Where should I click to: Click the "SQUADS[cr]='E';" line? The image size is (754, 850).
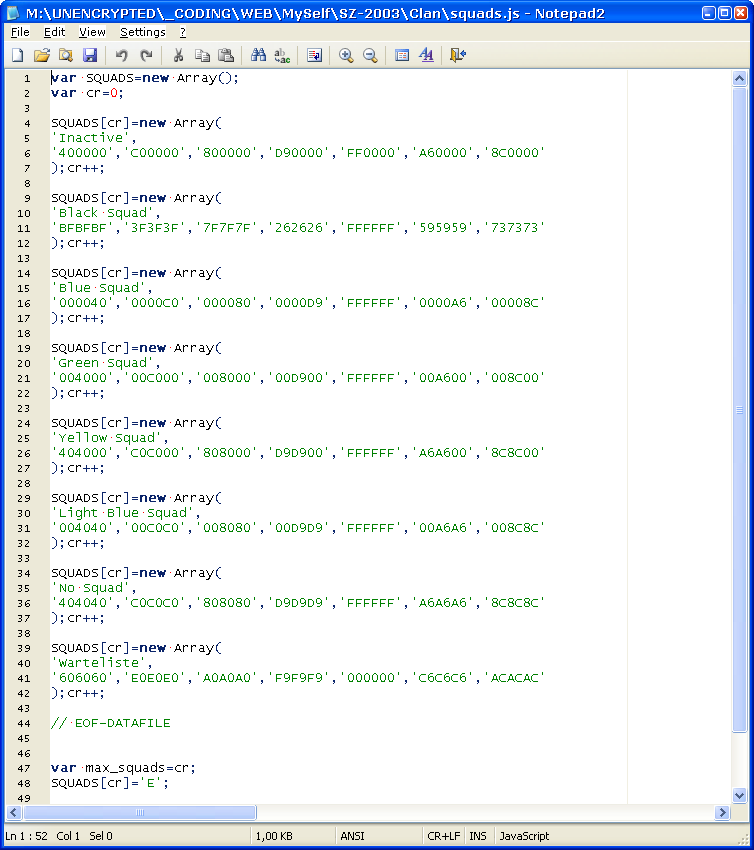[x=110, y=783]
